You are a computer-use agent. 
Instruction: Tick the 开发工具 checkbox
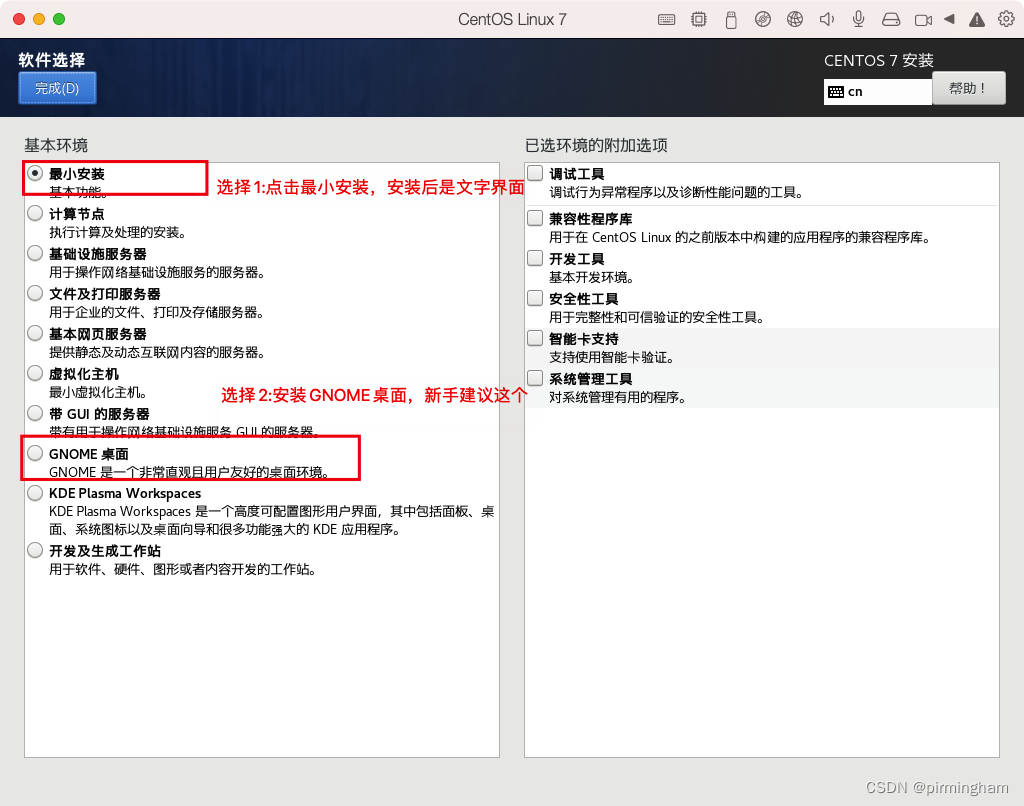(x=536, y=258)
